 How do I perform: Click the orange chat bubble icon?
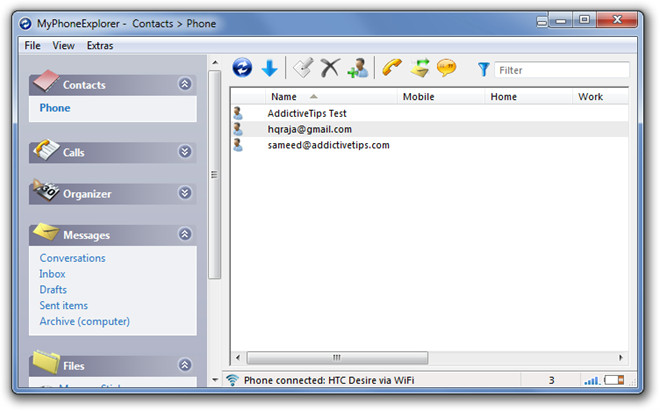tap(446, 67)
